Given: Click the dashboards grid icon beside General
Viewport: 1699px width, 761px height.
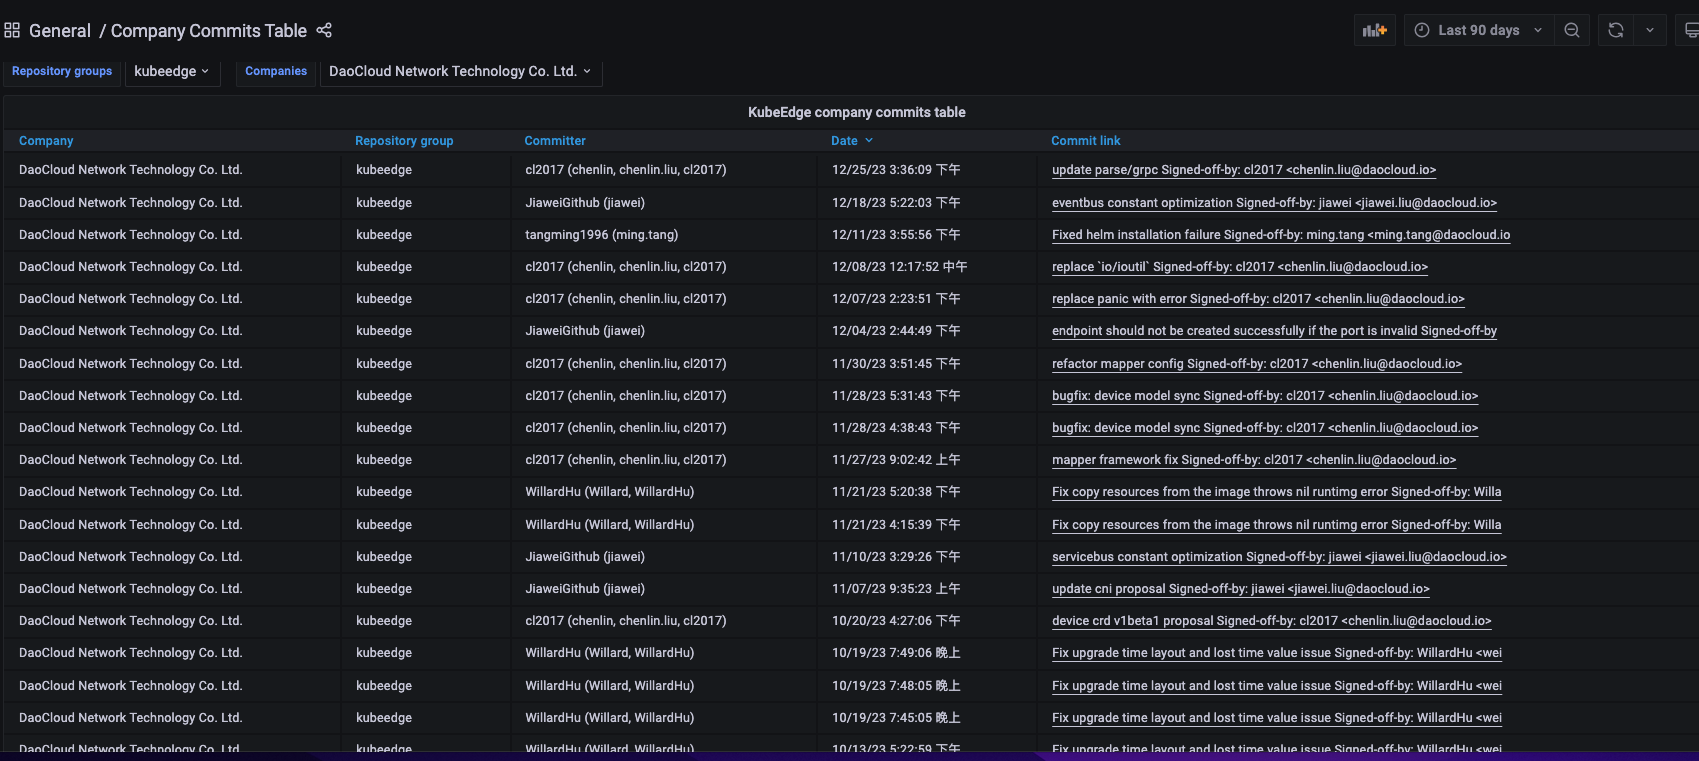Looking at the screenshot, I should [12, 31].
